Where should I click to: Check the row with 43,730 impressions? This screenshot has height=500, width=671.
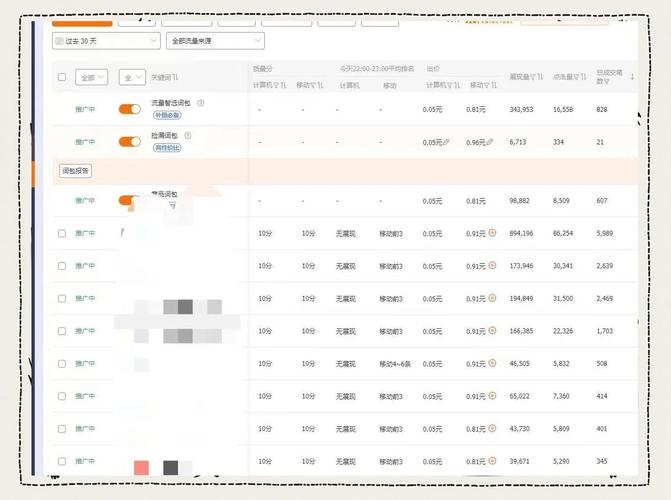[62, 429]
